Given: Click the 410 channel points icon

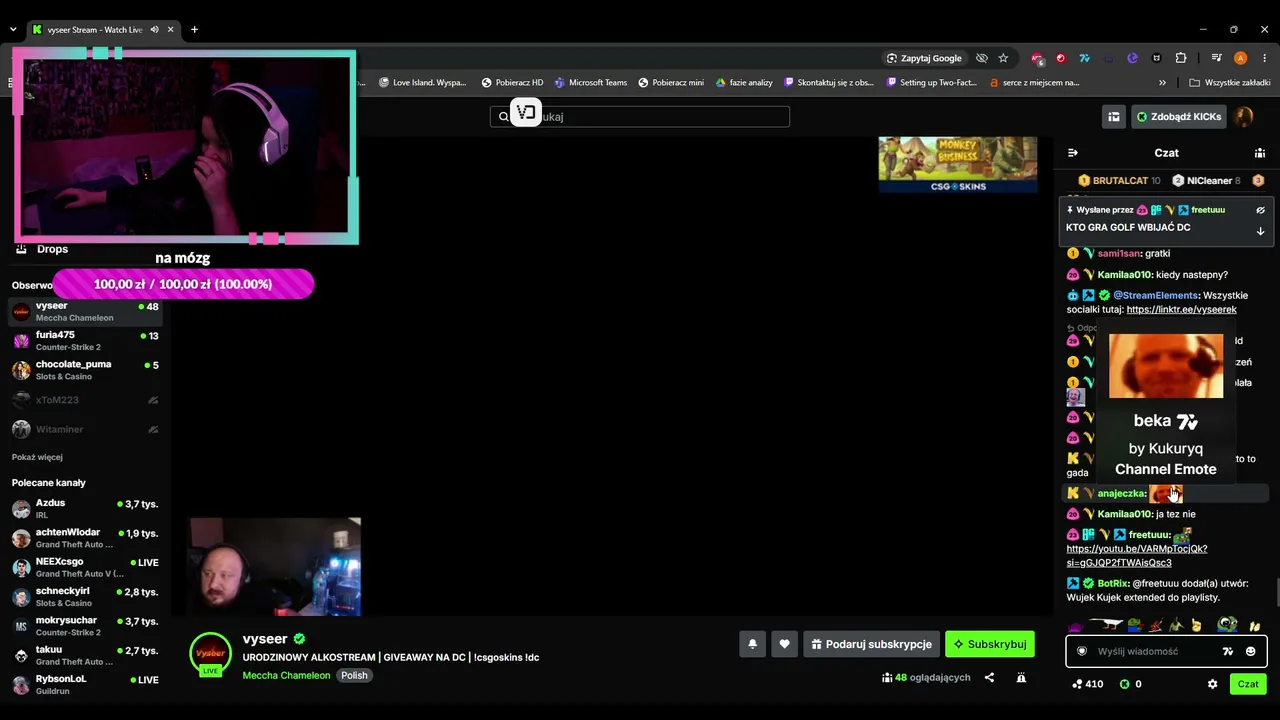Looking at the screenshot, I should (x=1077, y=684).
